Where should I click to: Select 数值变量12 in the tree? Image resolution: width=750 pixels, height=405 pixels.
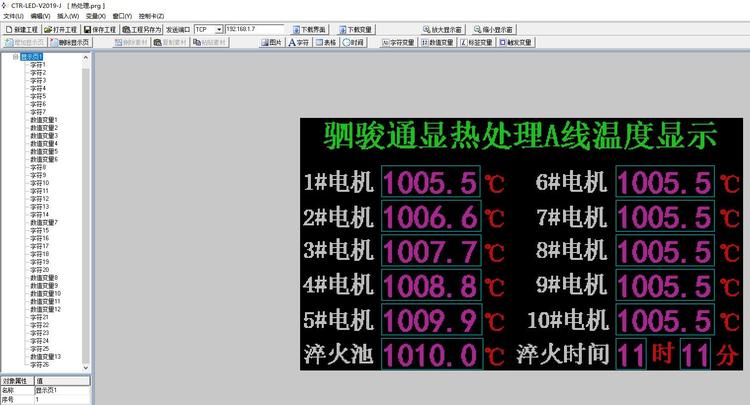tap(45, 309)
